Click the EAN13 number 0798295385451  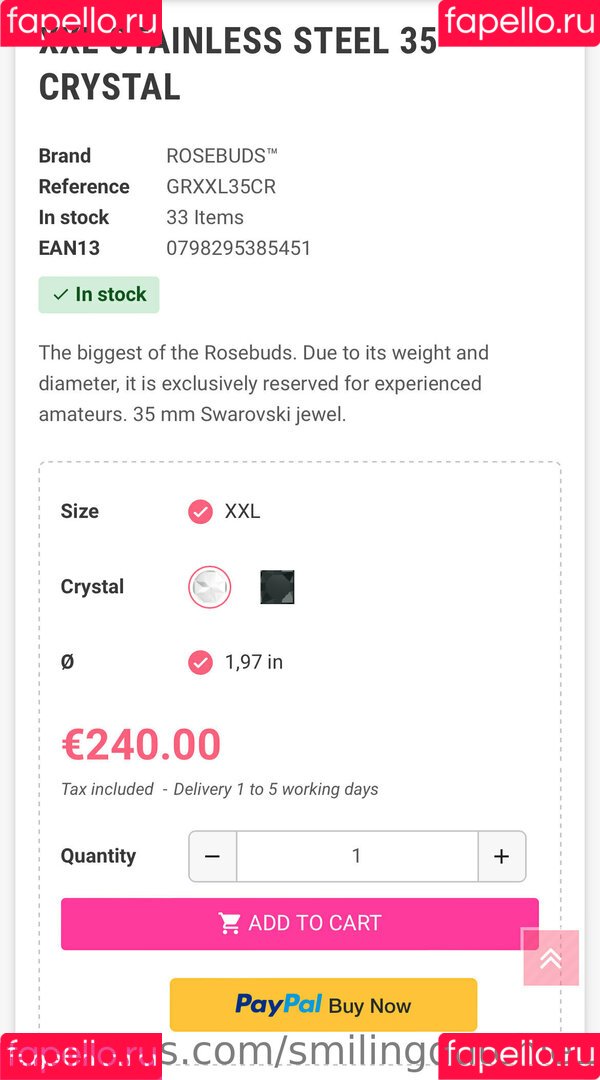pyautogui.click(x=239, y=248)
